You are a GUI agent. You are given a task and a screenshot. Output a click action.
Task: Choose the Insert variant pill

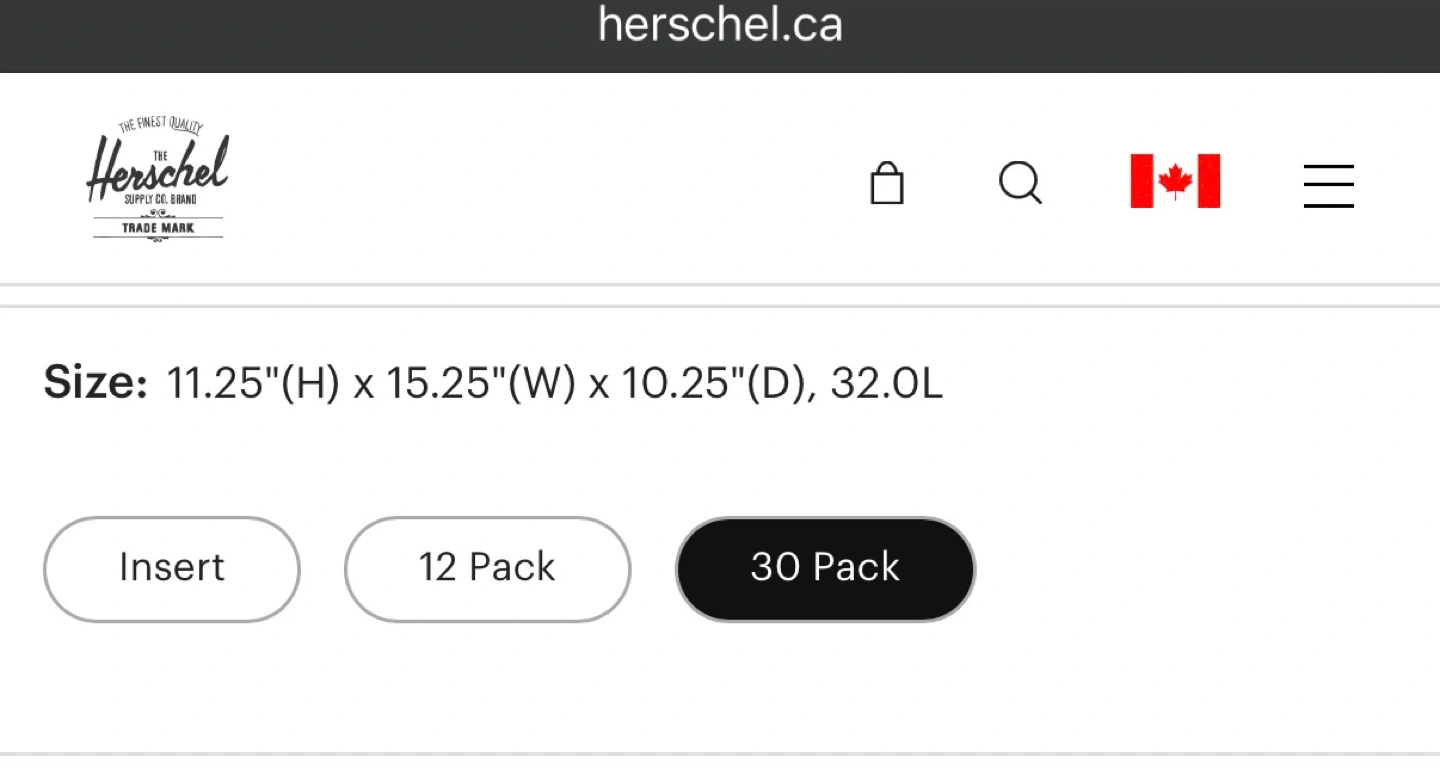click(172, 568)
